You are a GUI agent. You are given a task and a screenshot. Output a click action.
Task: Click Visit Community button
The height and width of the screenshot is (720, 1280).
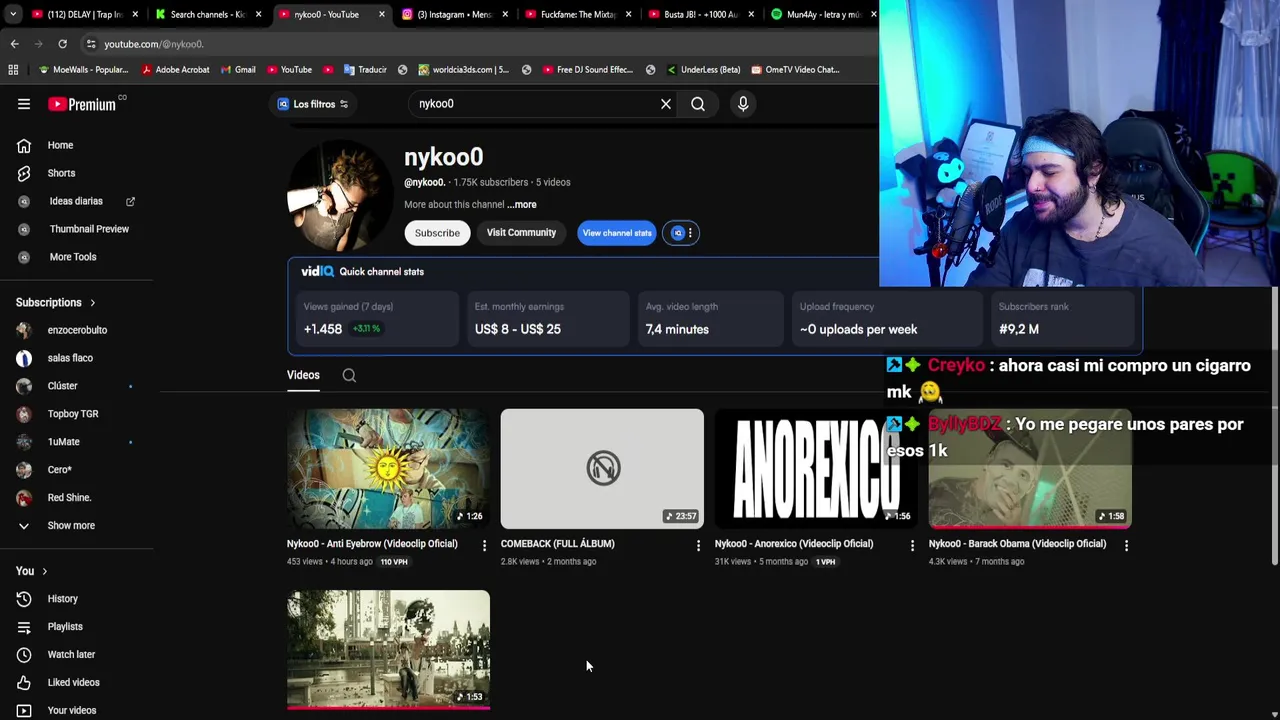pos(521,233)
